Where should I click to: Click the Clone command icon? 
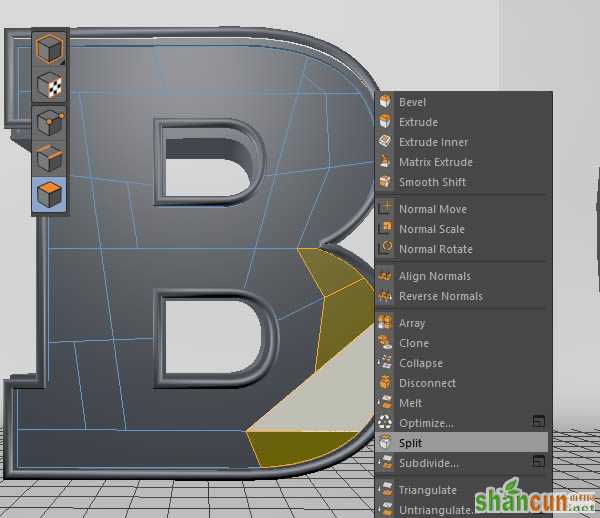385,342
